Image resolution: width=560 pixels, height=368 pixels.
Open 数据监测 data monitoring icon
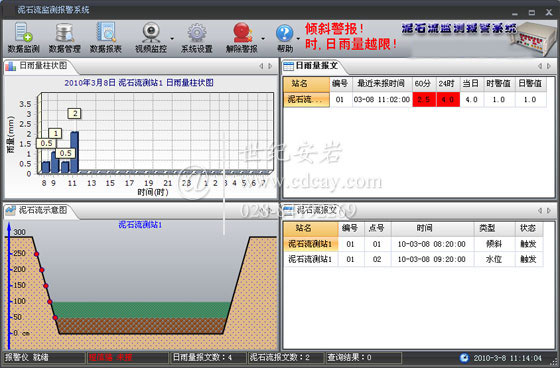(24, 38)
